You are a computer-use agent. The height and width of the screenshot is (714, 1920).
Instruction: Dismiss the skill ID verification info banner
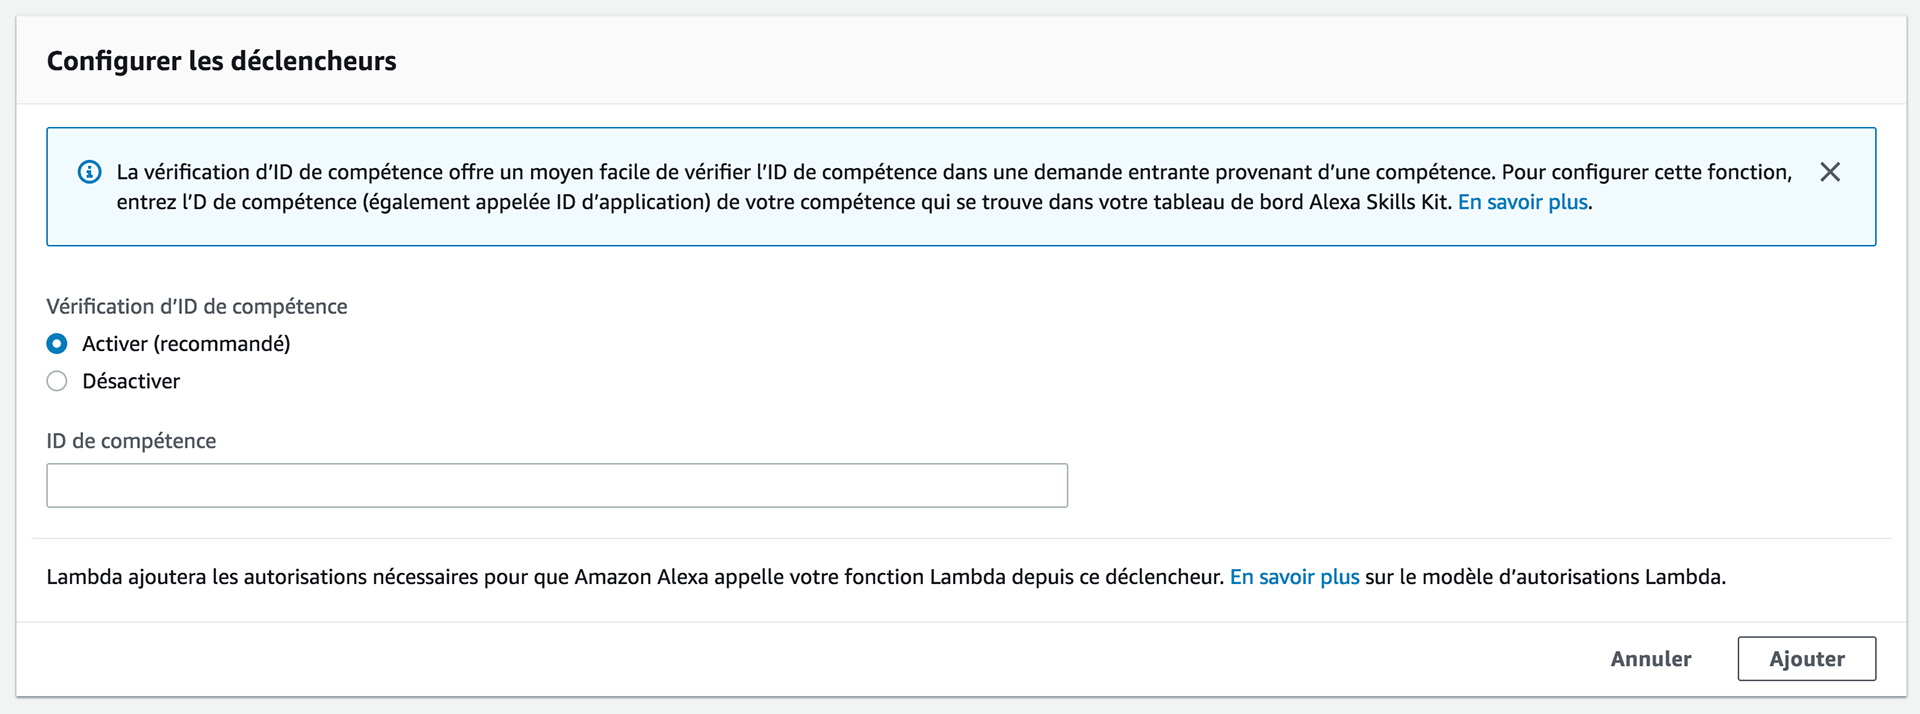(1830, 172)
